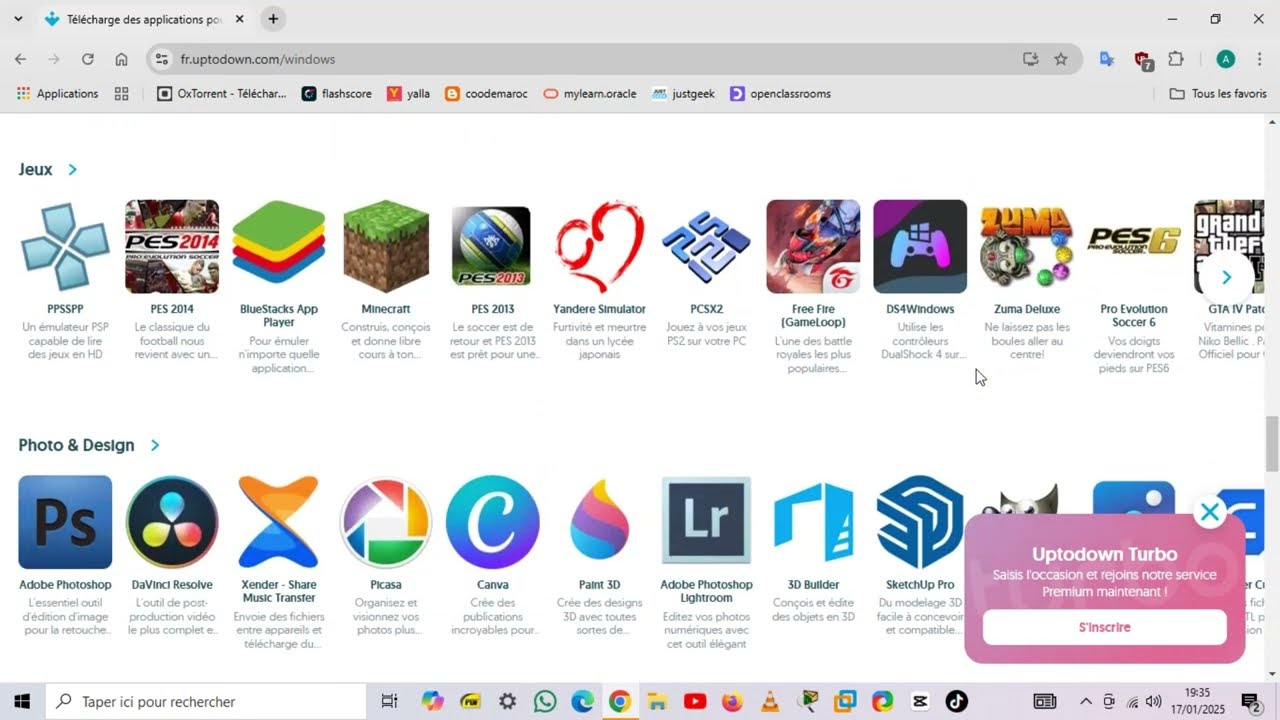This screenshot has width=1280, height=720.
Task: Select the DaVinci Resolve icon
Action: click(x=172, y=522)
